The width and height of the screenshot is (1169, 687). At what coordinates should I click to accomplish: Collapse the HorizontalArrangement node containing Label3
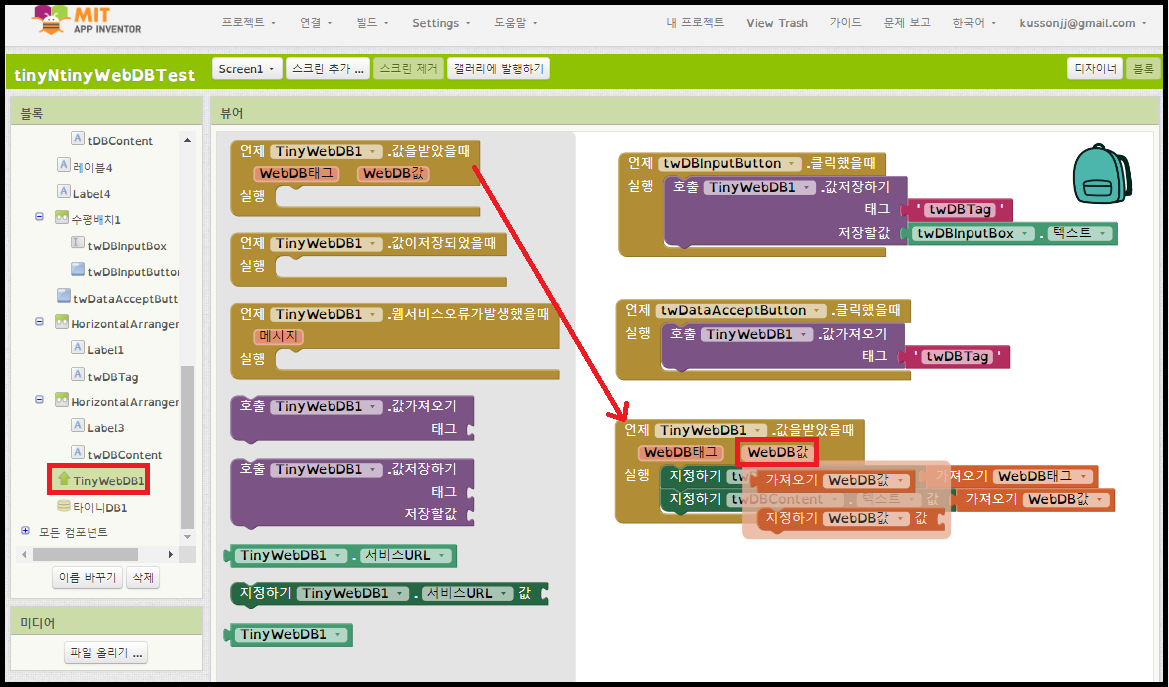[40, 400]
